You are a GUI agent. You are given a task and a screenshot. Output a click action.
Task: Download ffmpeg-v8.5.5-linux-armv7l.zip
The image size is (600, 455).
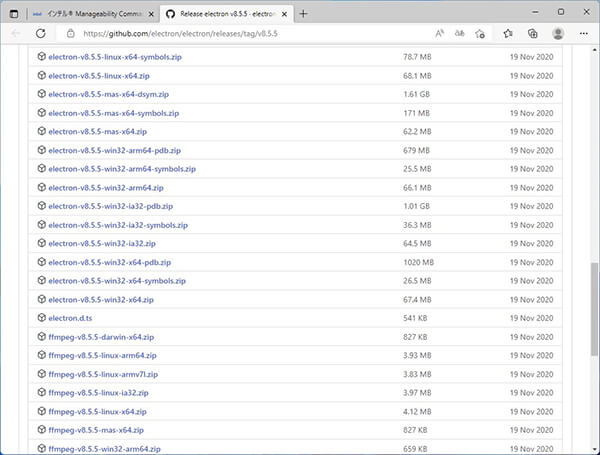[x=103, y=374]
